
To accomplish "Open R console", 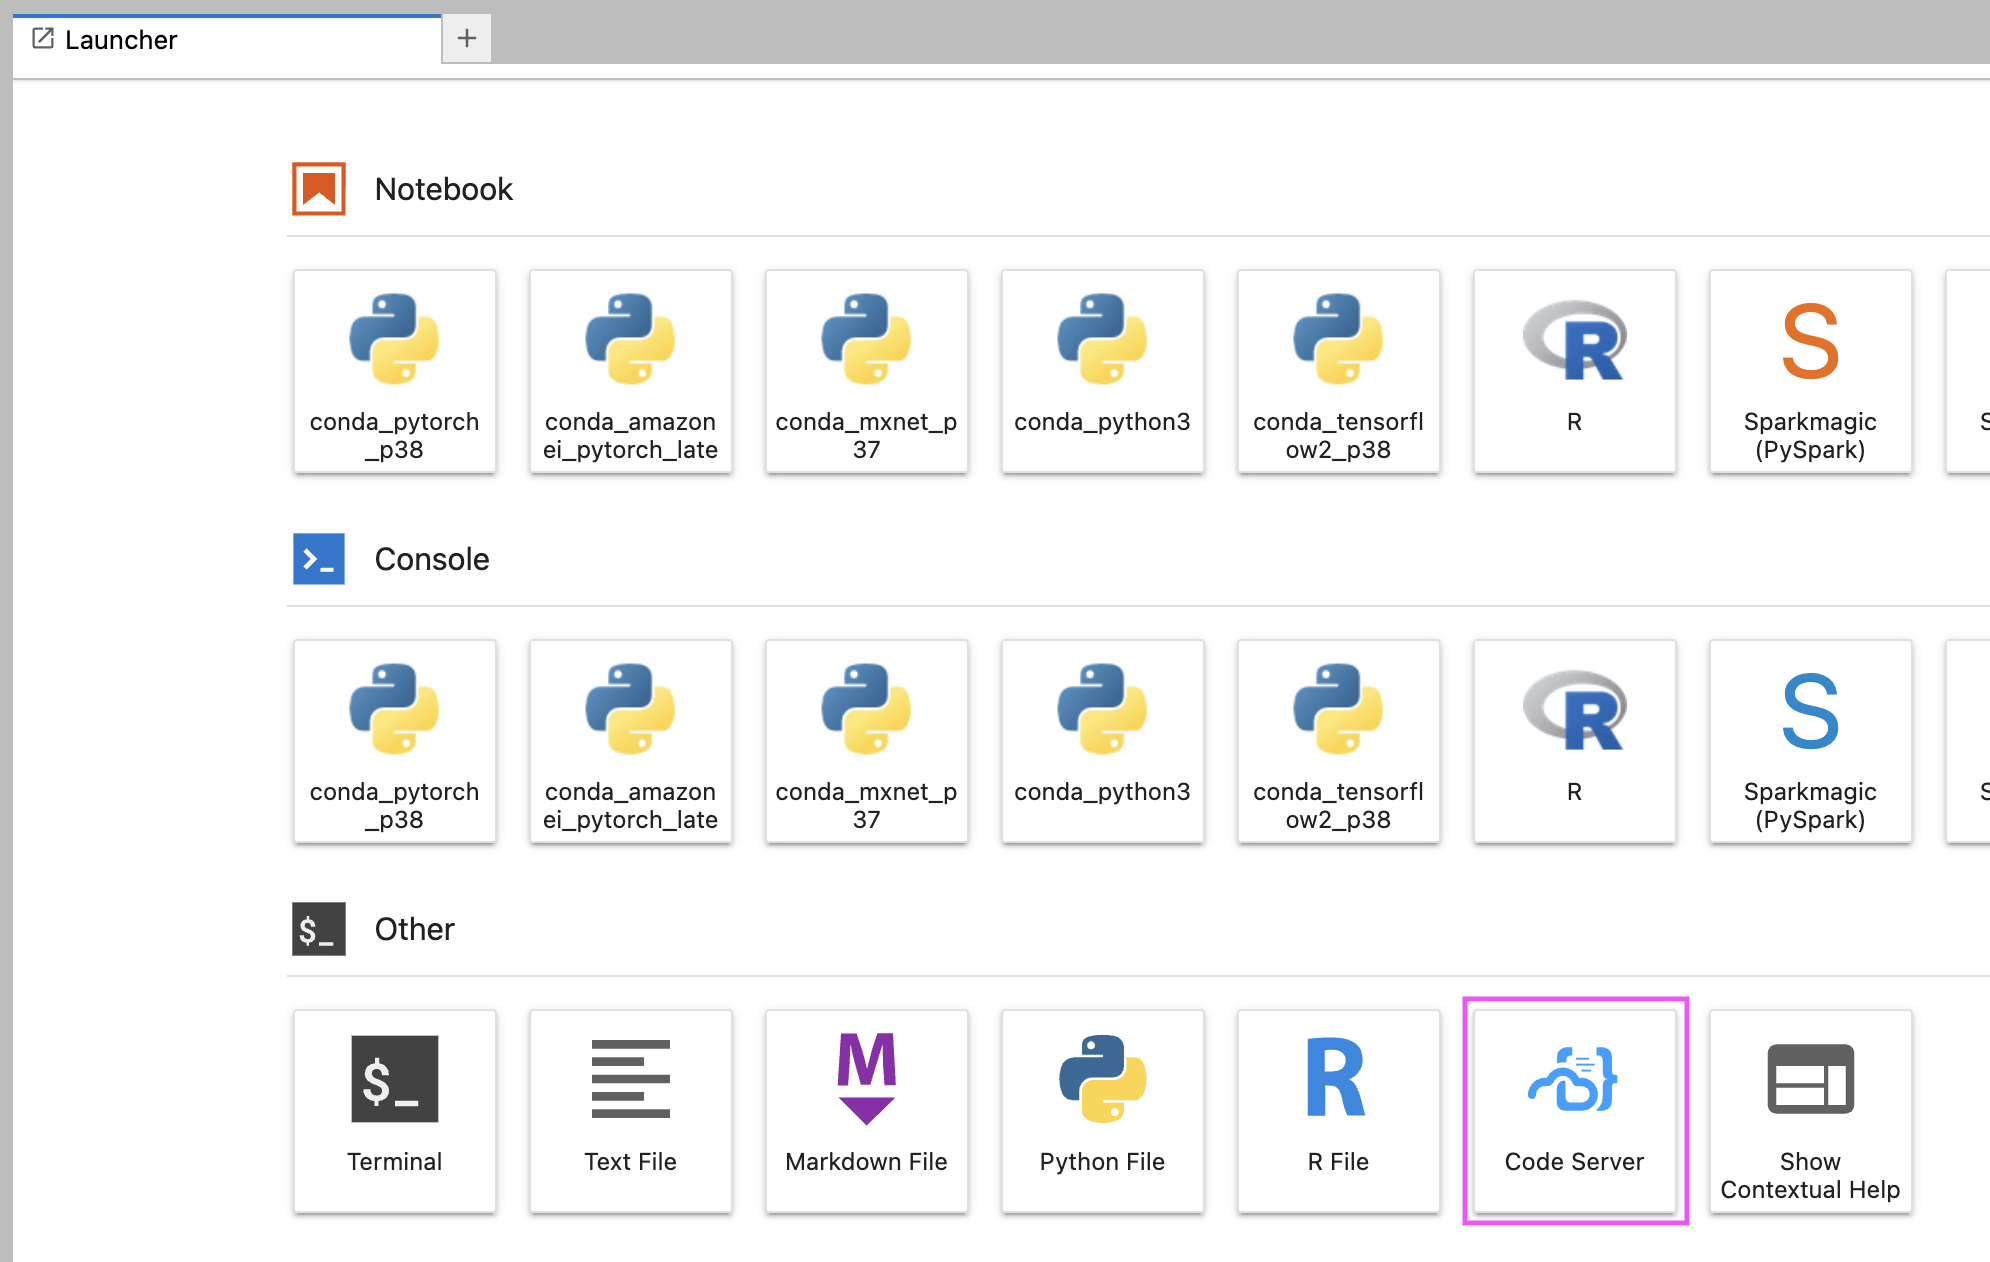I will pos(1574,740).
